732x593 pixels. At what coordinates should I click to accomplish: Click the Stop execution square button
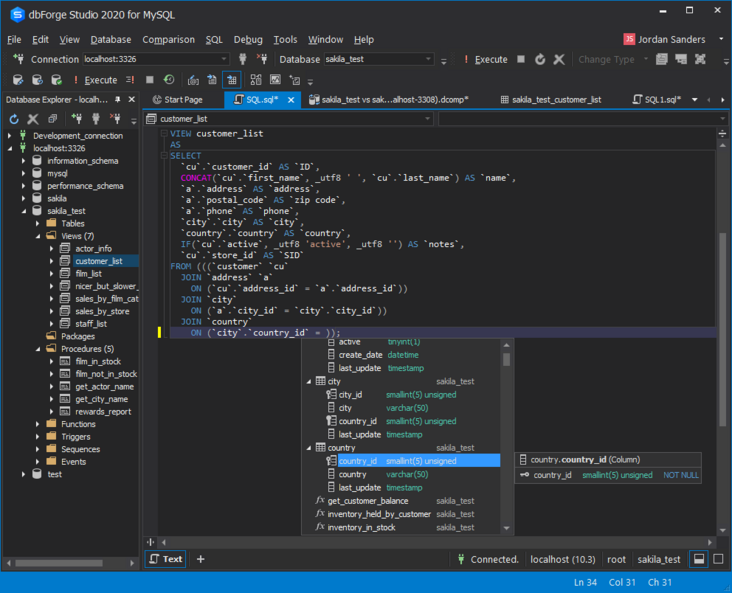pos(150,80)
